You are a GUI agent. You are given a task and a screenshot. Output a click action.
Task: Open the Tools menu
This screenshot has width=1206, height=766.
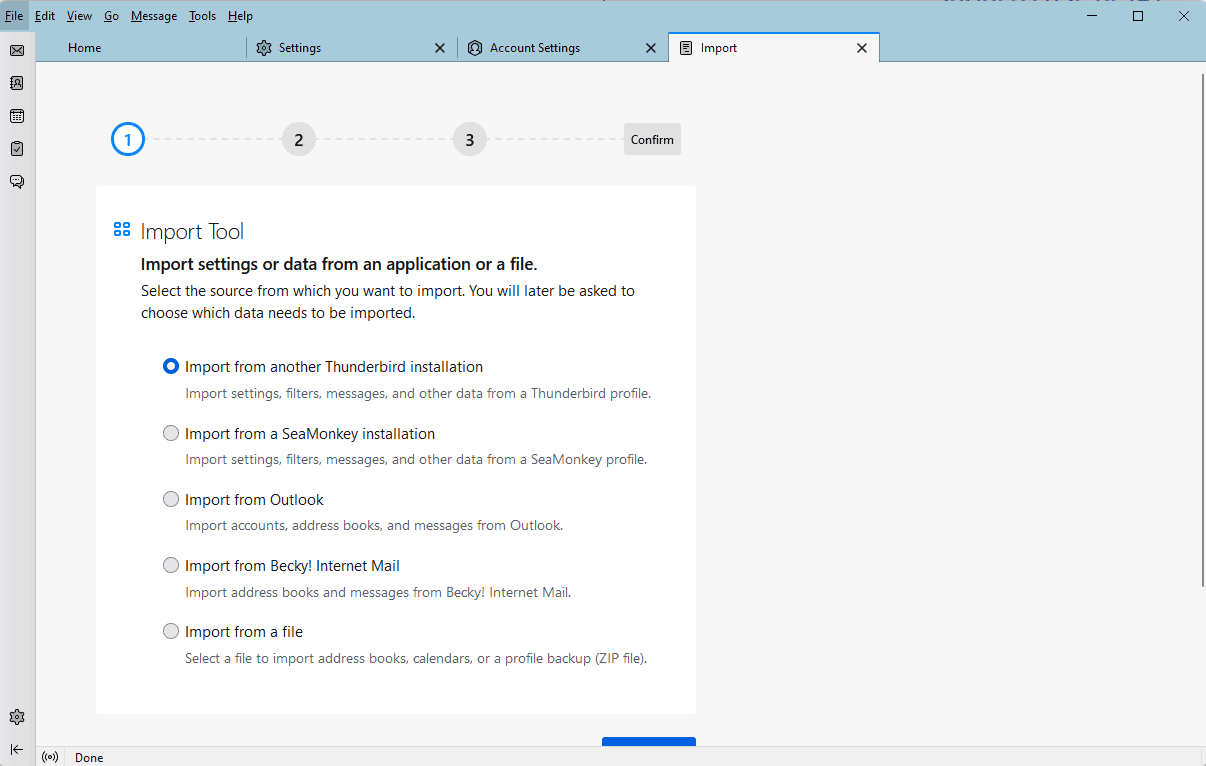(202, 16)
